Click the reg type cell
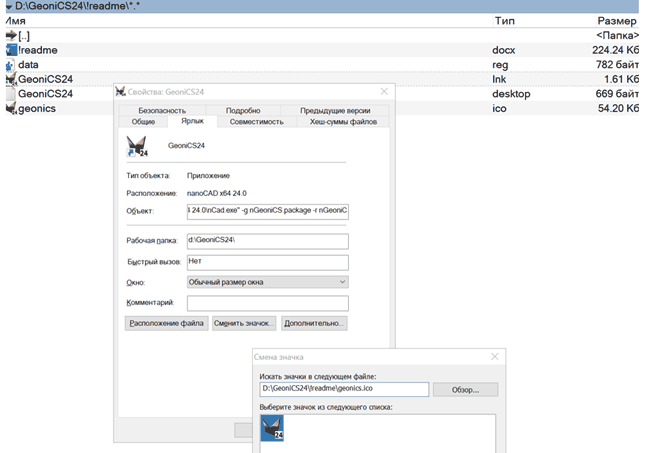646x453 pixels. pyautogui.click(x=500, y=65)
